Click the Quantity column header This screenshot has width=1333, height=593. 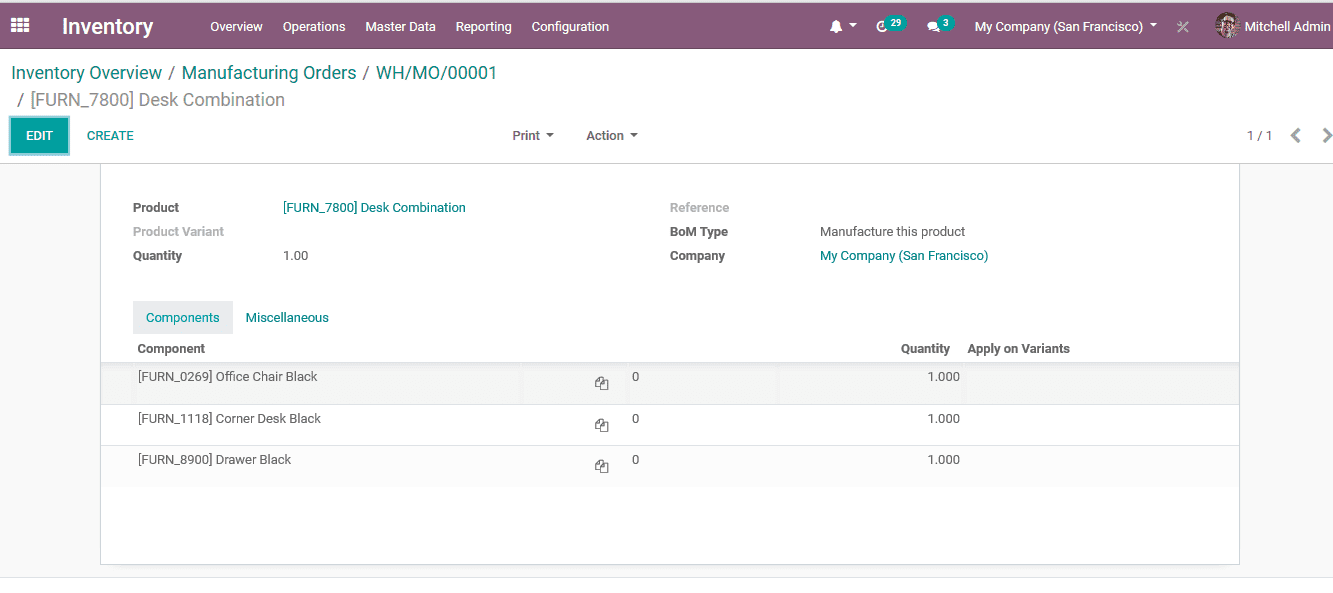point(925,349)
